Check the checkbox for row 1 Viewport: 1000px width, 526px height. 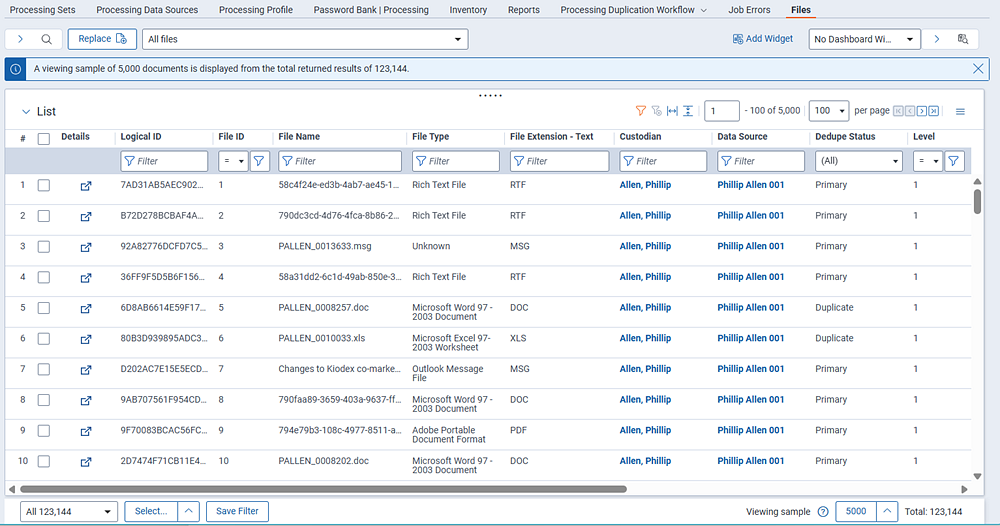coord(43,186)
